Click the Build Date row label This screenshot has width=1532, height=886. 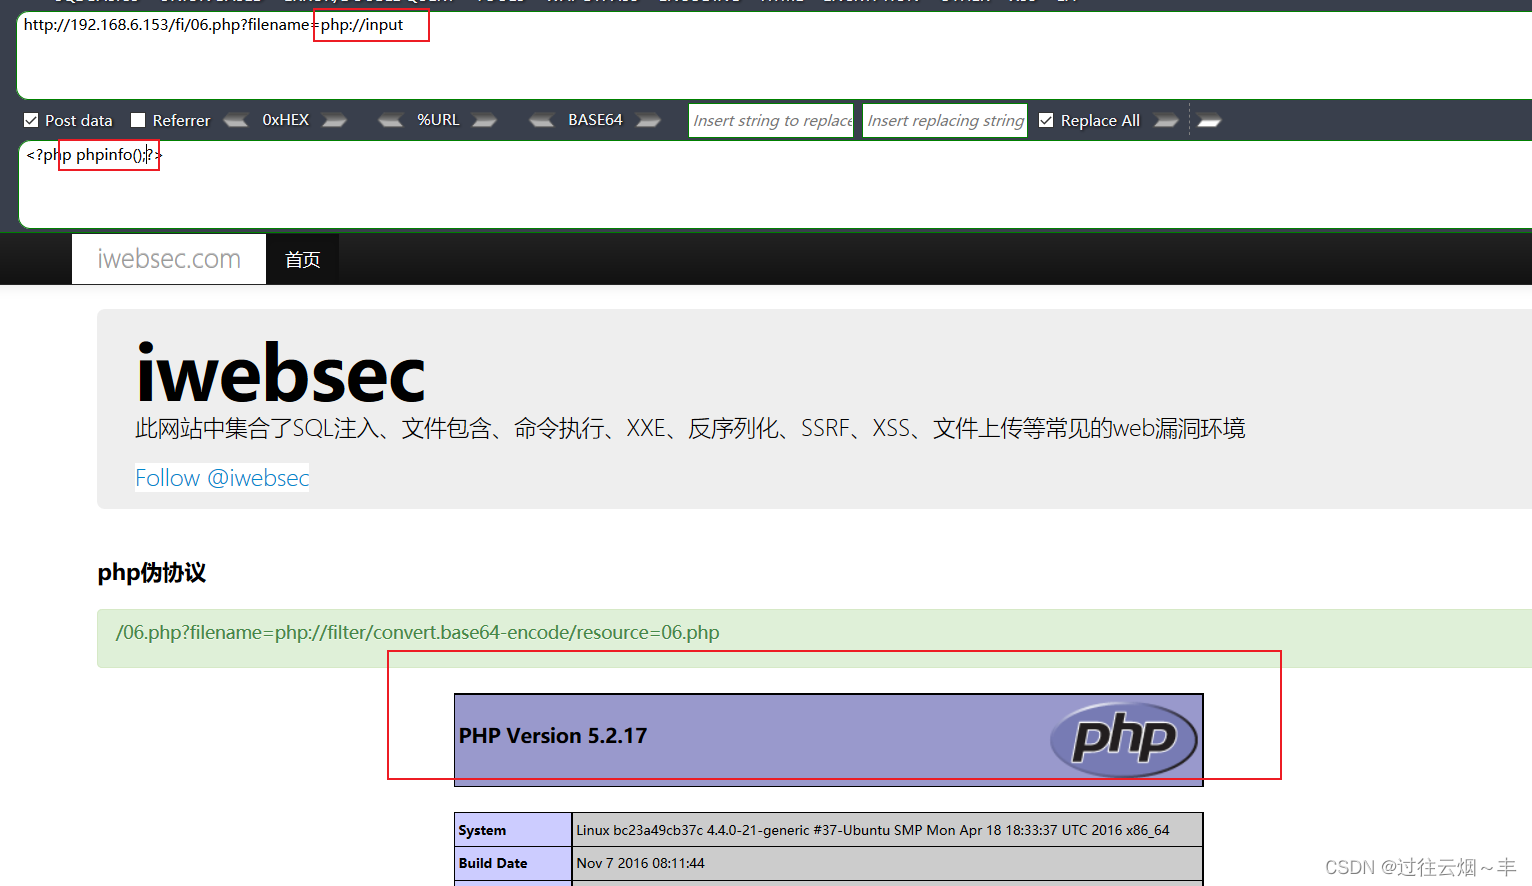493,863
